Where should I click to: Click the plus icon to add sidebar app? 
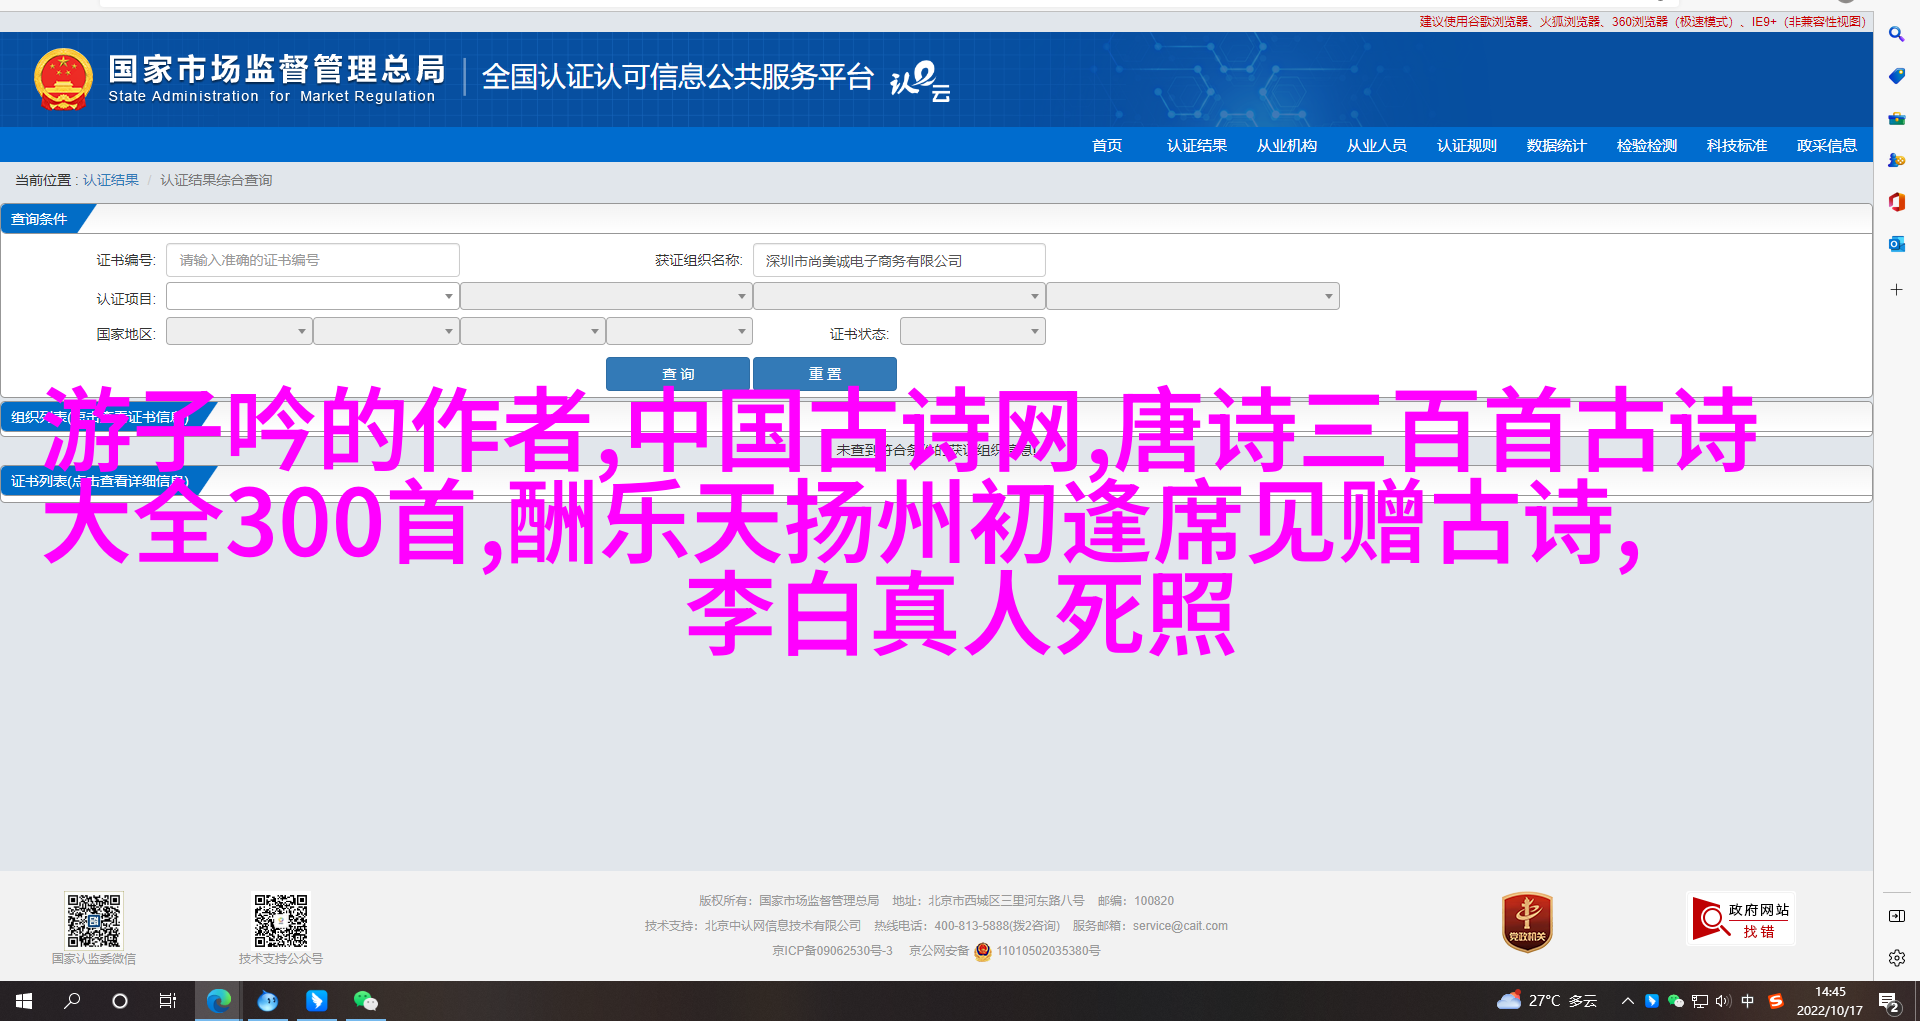coord(1896,290)
